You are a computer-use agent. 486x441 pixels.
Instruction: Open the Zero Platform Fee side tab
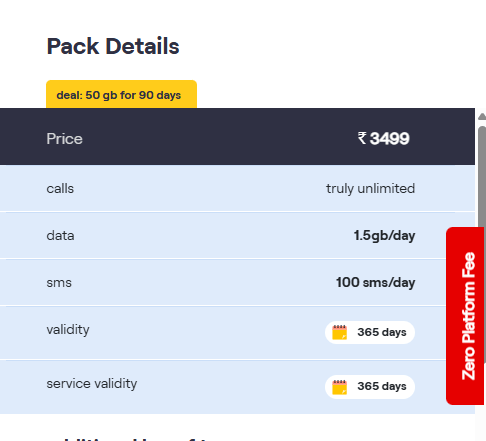click(465, 316)
